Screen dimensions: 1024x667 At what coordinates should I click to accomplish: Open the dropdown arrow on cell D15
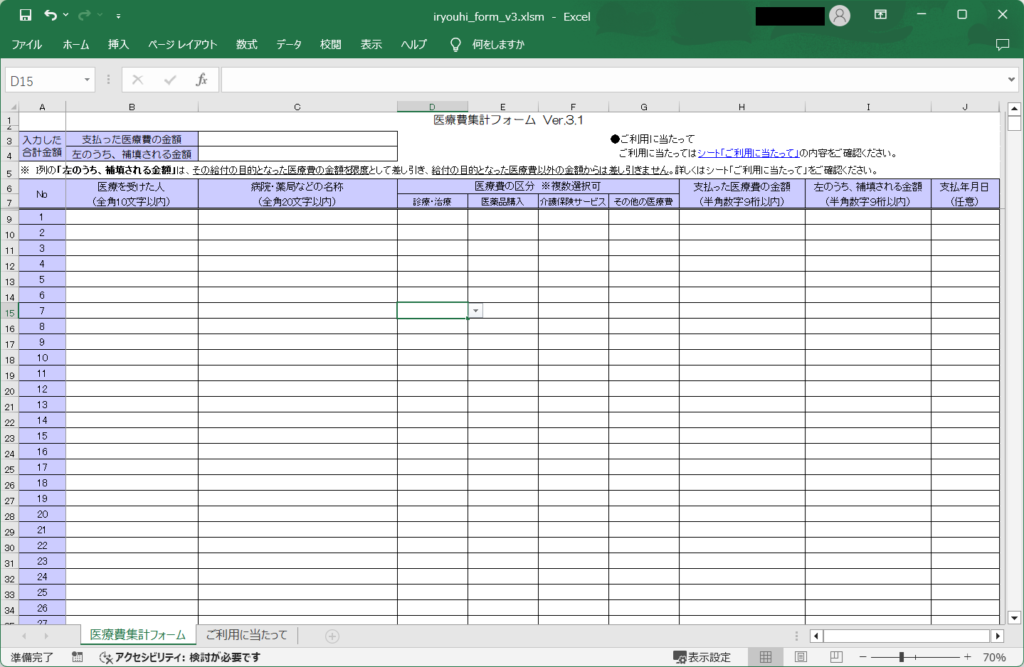(476, 311)
